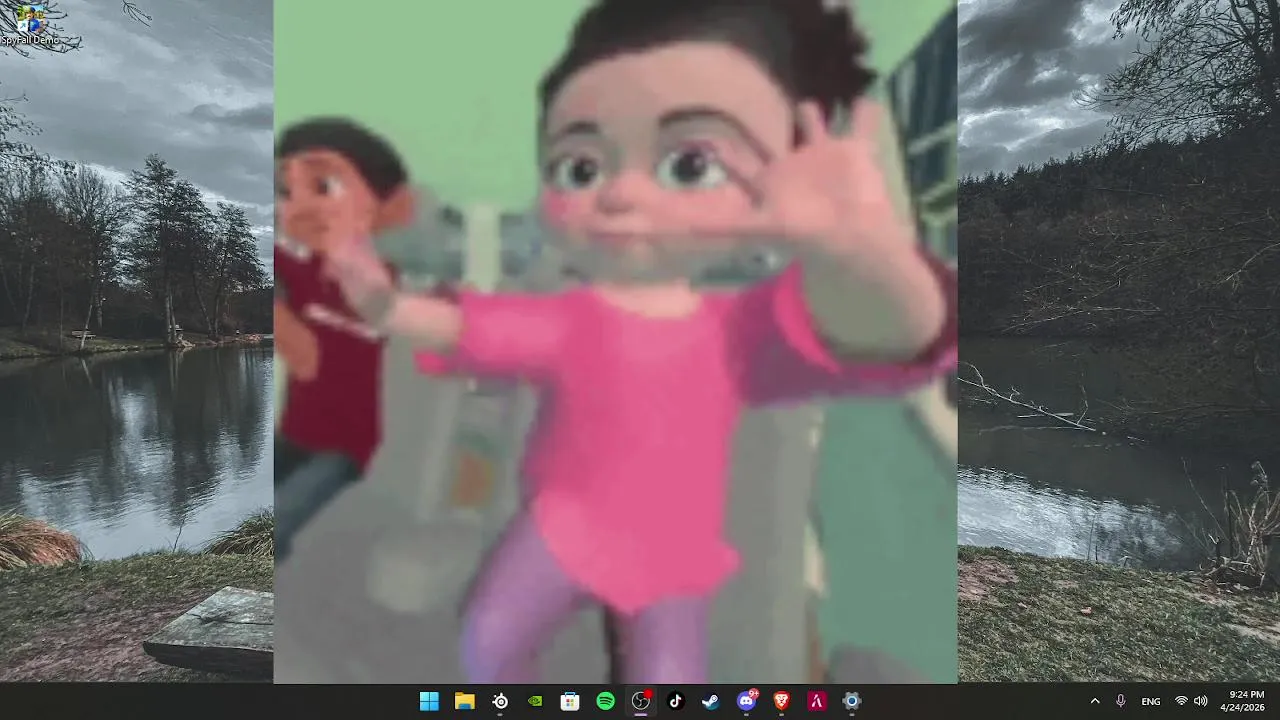Click the microphone tray icon
Image resolution: width=1280 pixels, height=720 pixels.
click(1121, 701)
